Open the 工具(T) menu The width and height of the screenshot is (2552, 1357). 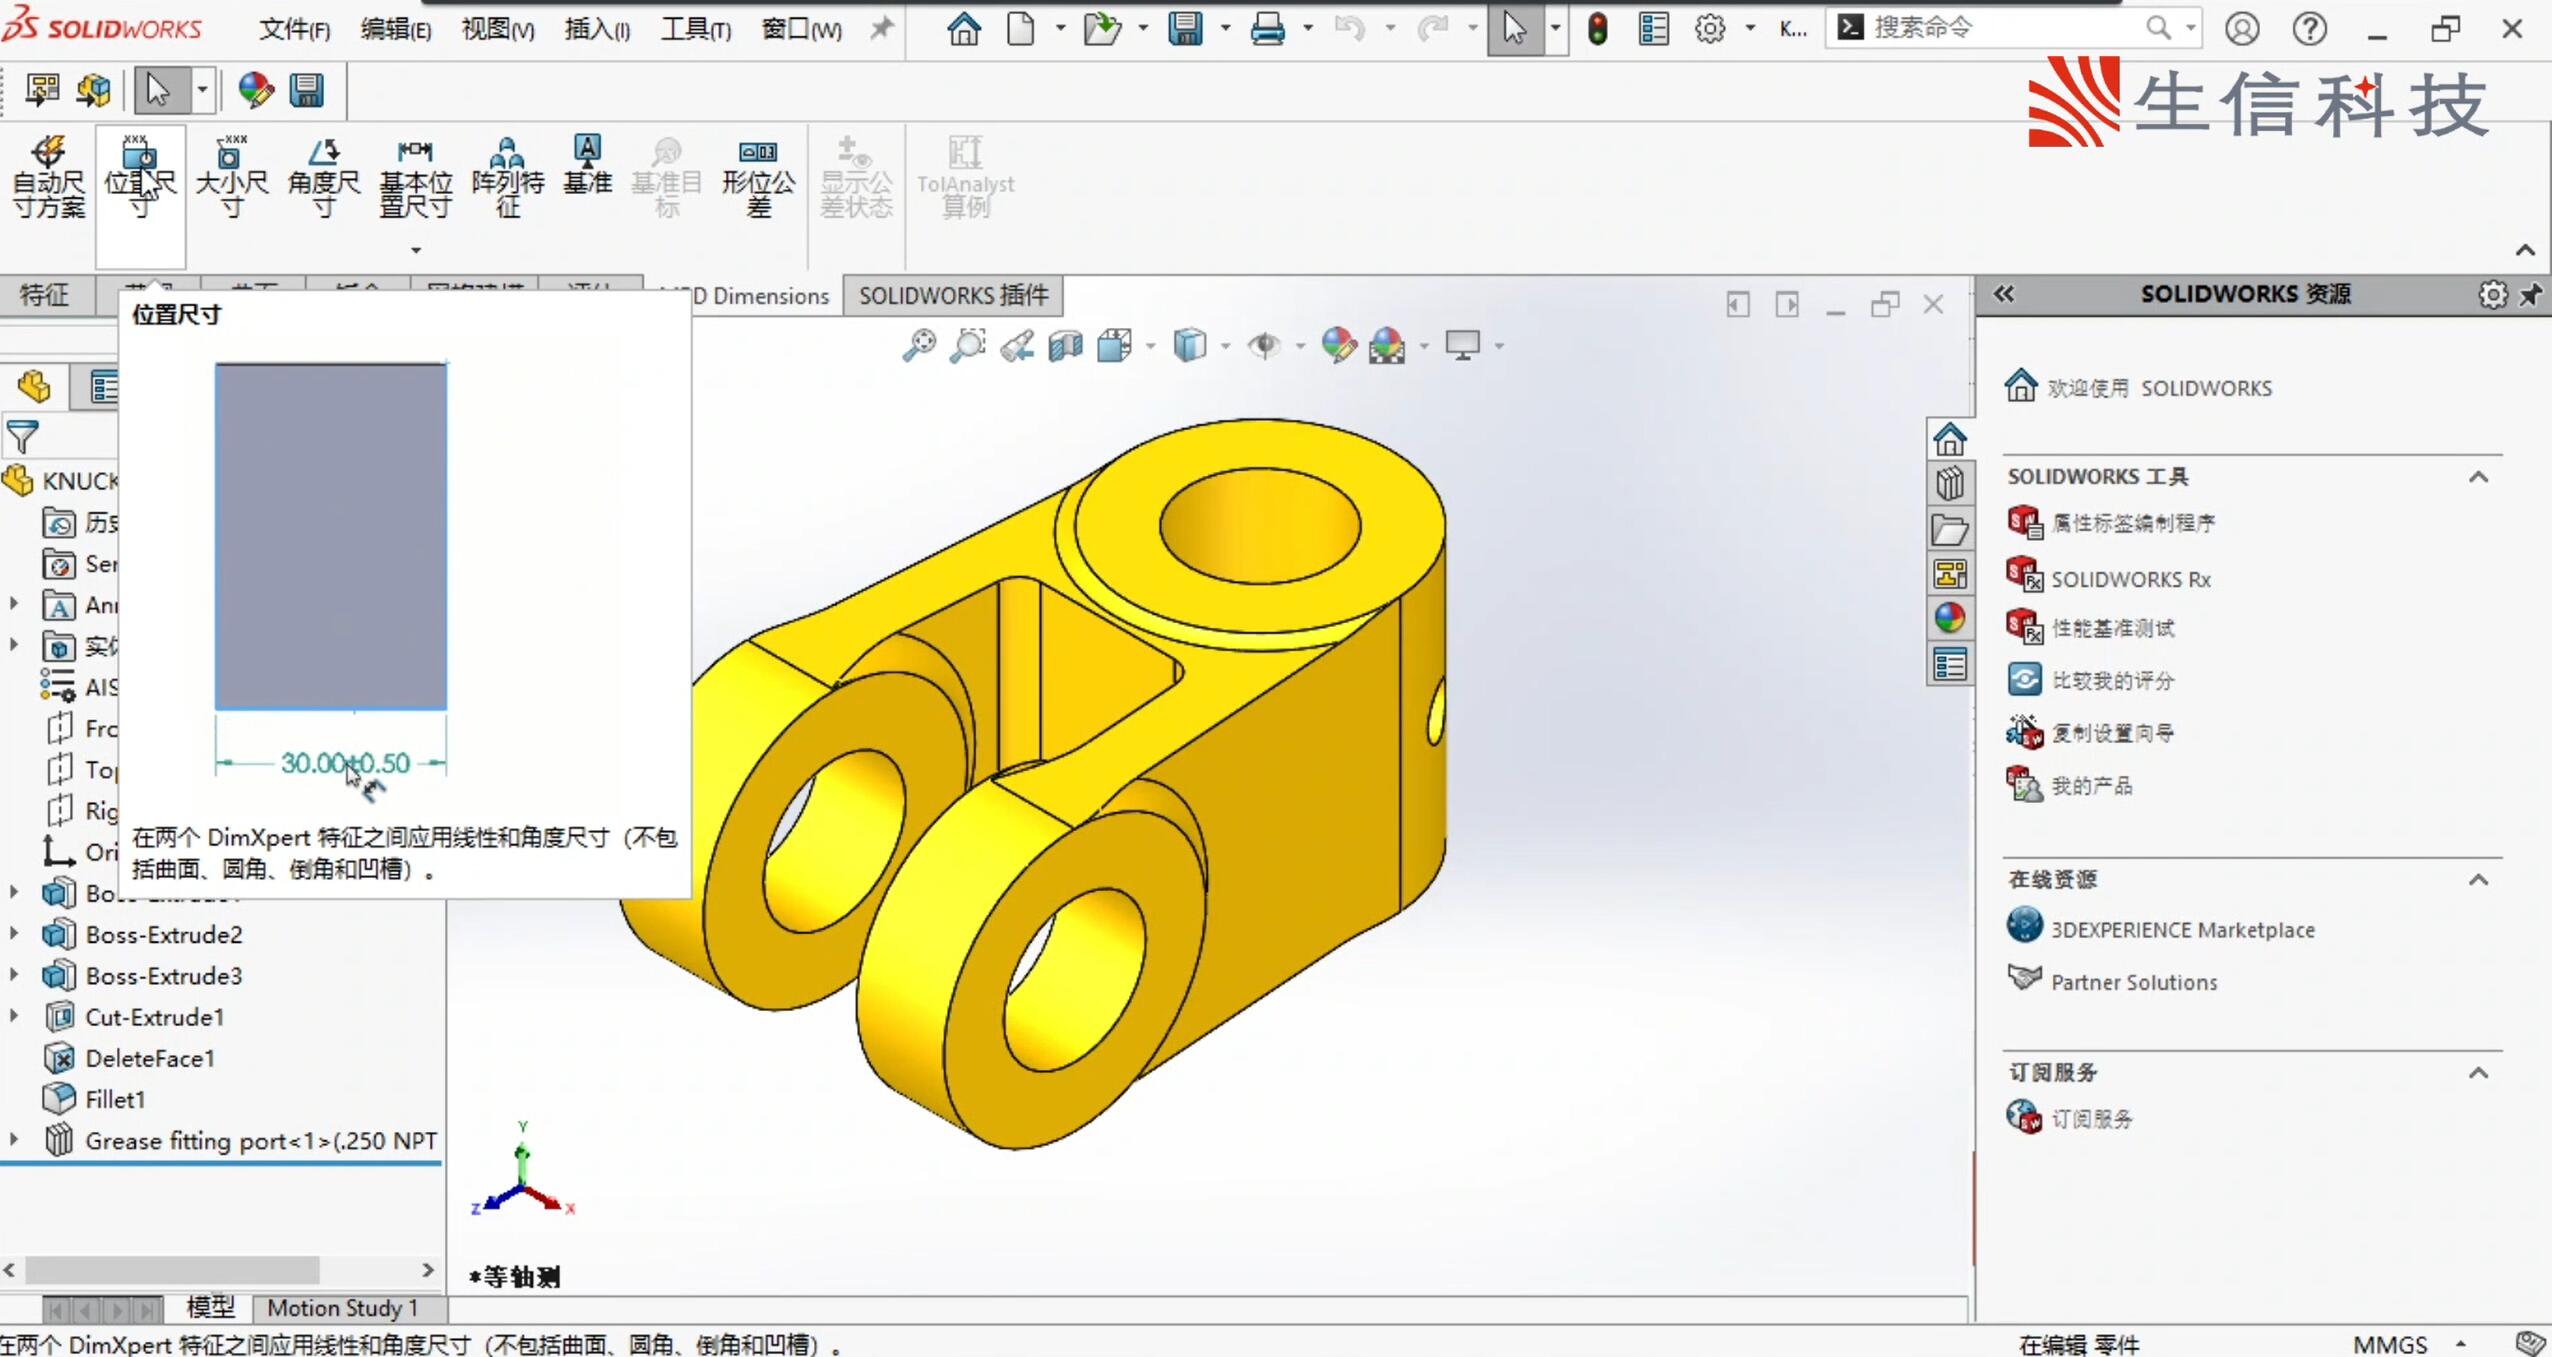[x=696, y=29]
